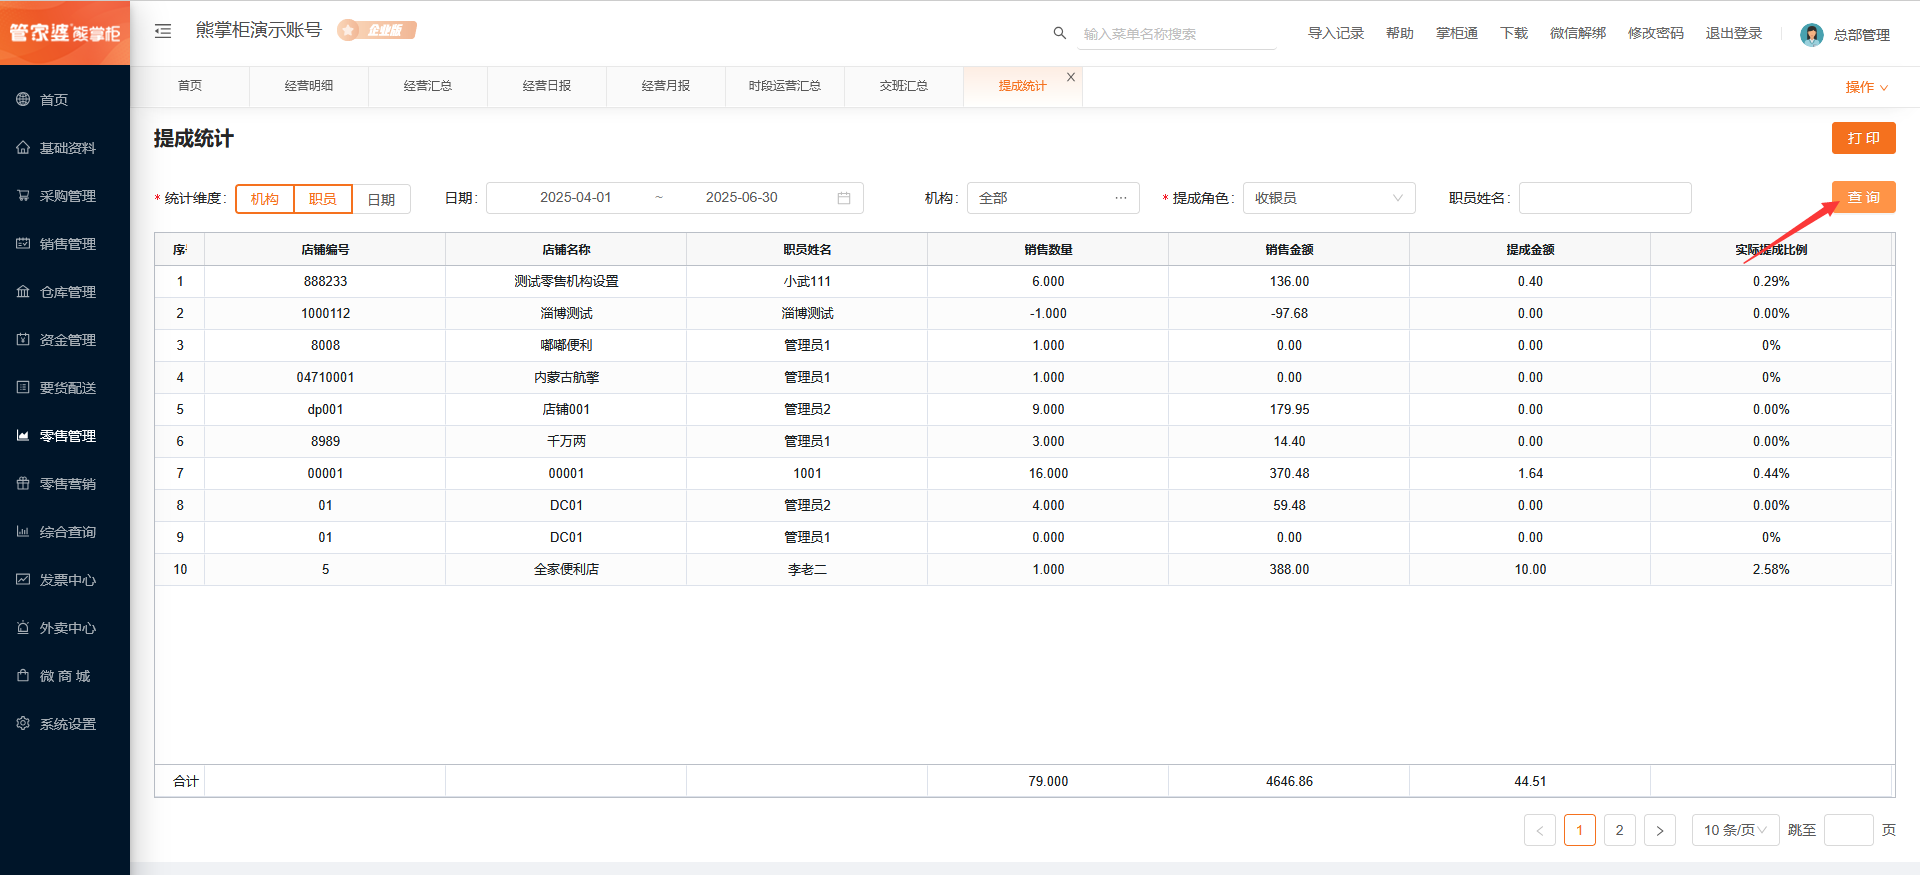Click the 职员姓名 input field
This screenshot has width=1920, height=875.
coord(1604,198)
